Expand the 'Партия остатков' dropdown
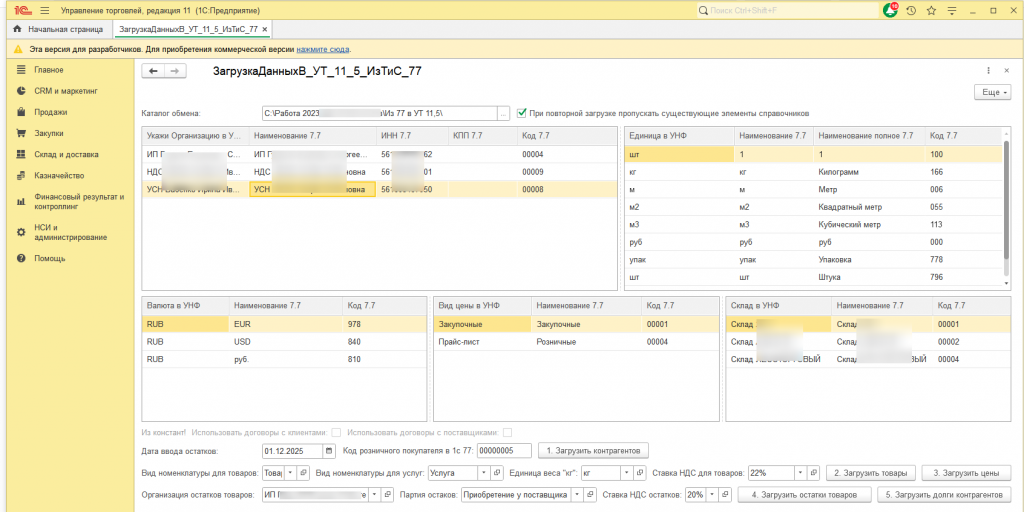 (x=577, y=495)
